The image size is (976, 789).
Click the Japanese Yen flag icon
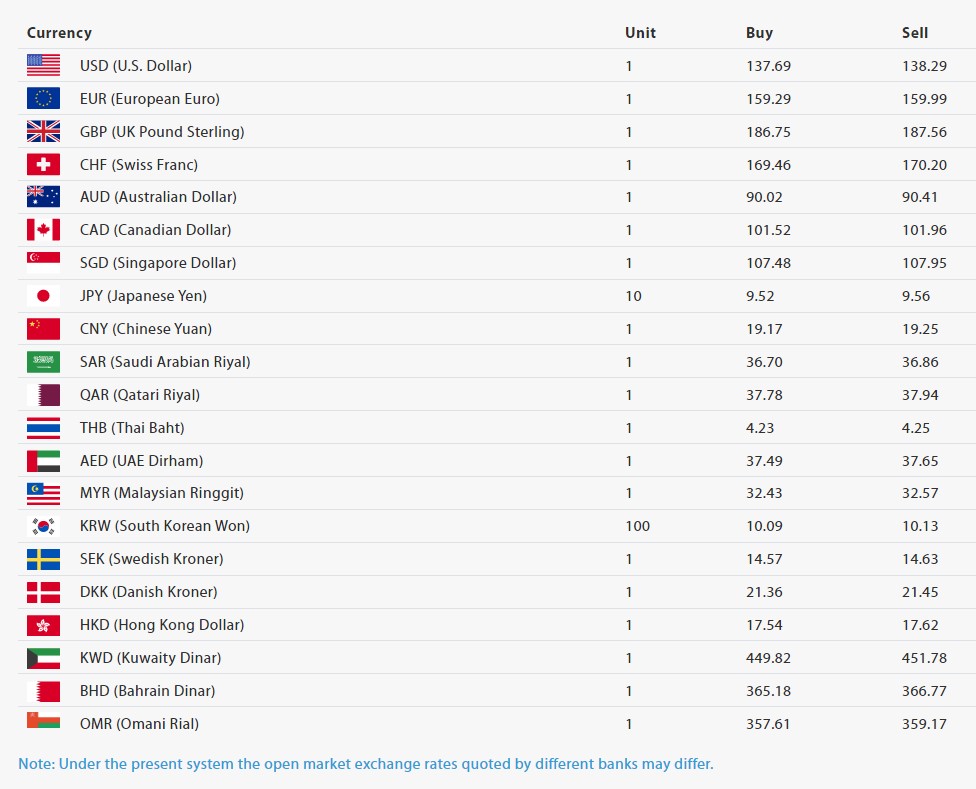pyautogui.click(x=43, y=296)
